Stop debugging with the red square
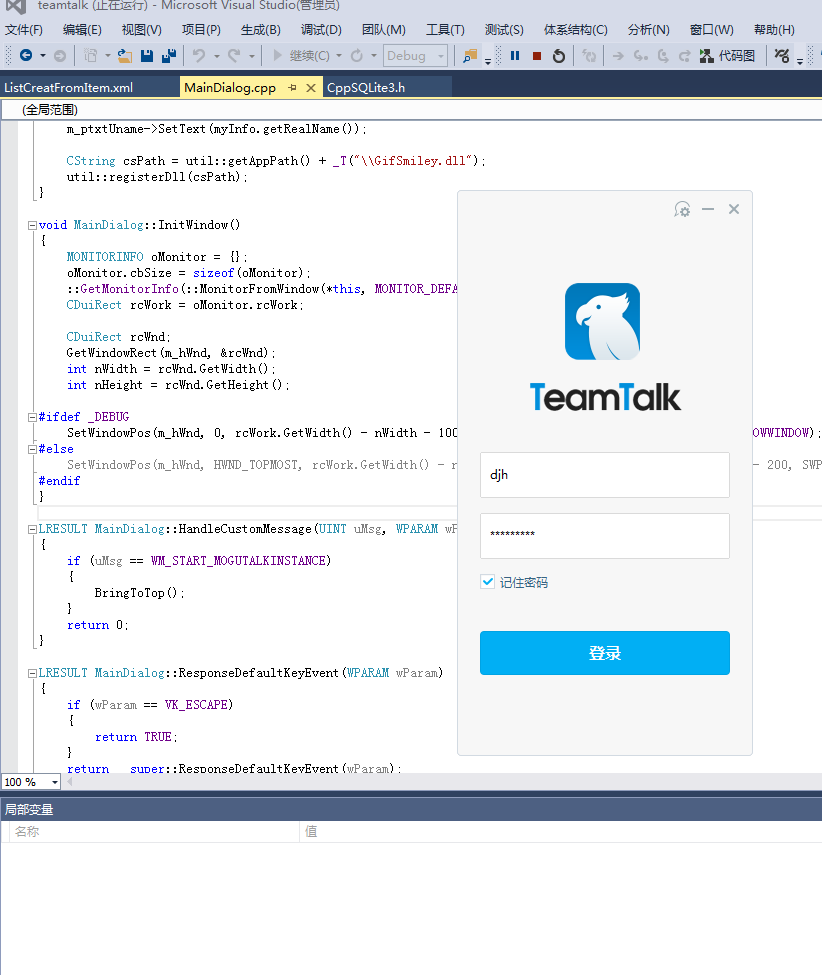This screenshot has height=975, width=822. tap(537, 56)
